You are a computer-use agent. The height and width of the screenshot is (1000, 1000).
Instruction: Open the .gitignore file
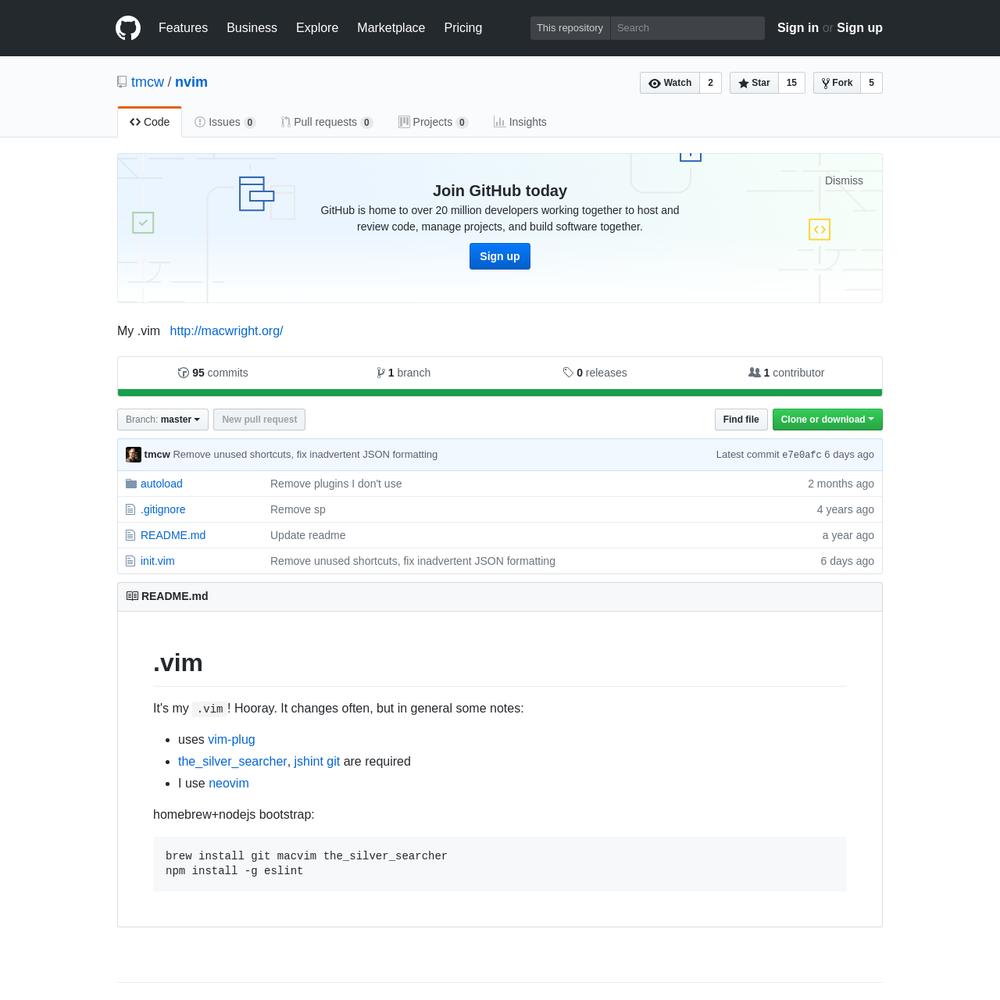163,510
